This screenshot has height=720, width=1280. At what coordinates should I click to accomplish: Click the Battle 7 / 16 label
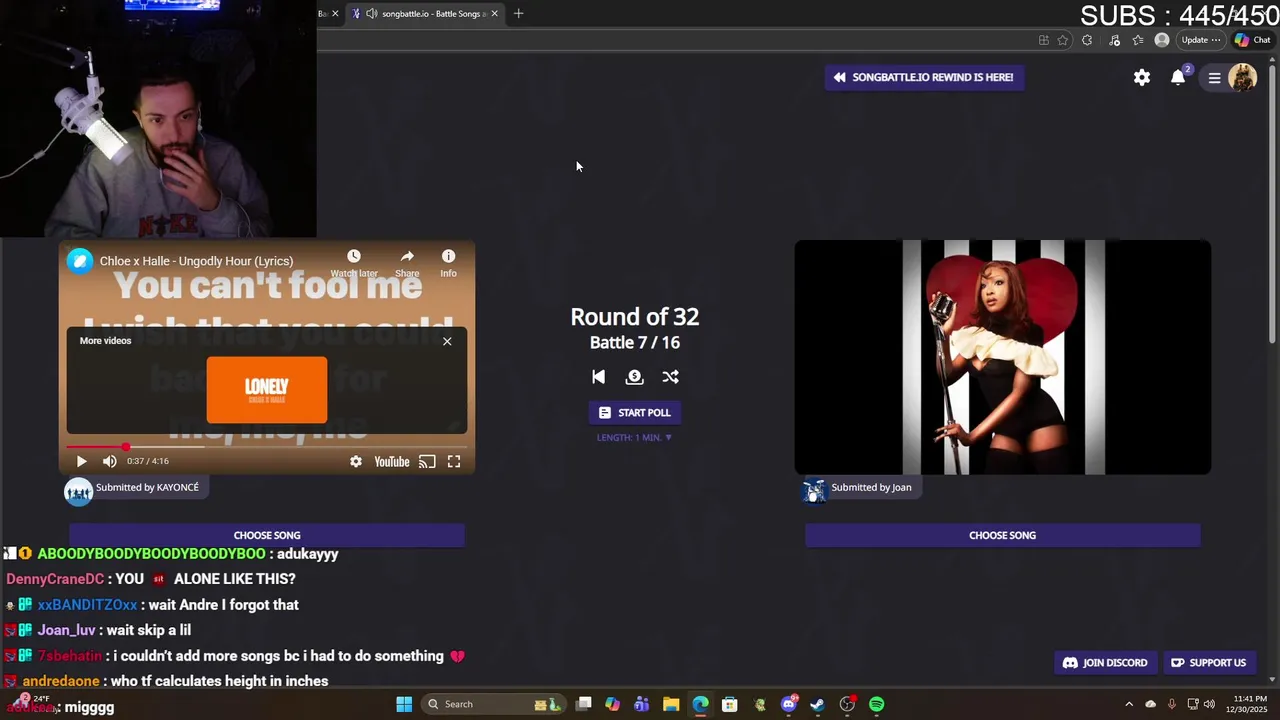pos(634,342)
